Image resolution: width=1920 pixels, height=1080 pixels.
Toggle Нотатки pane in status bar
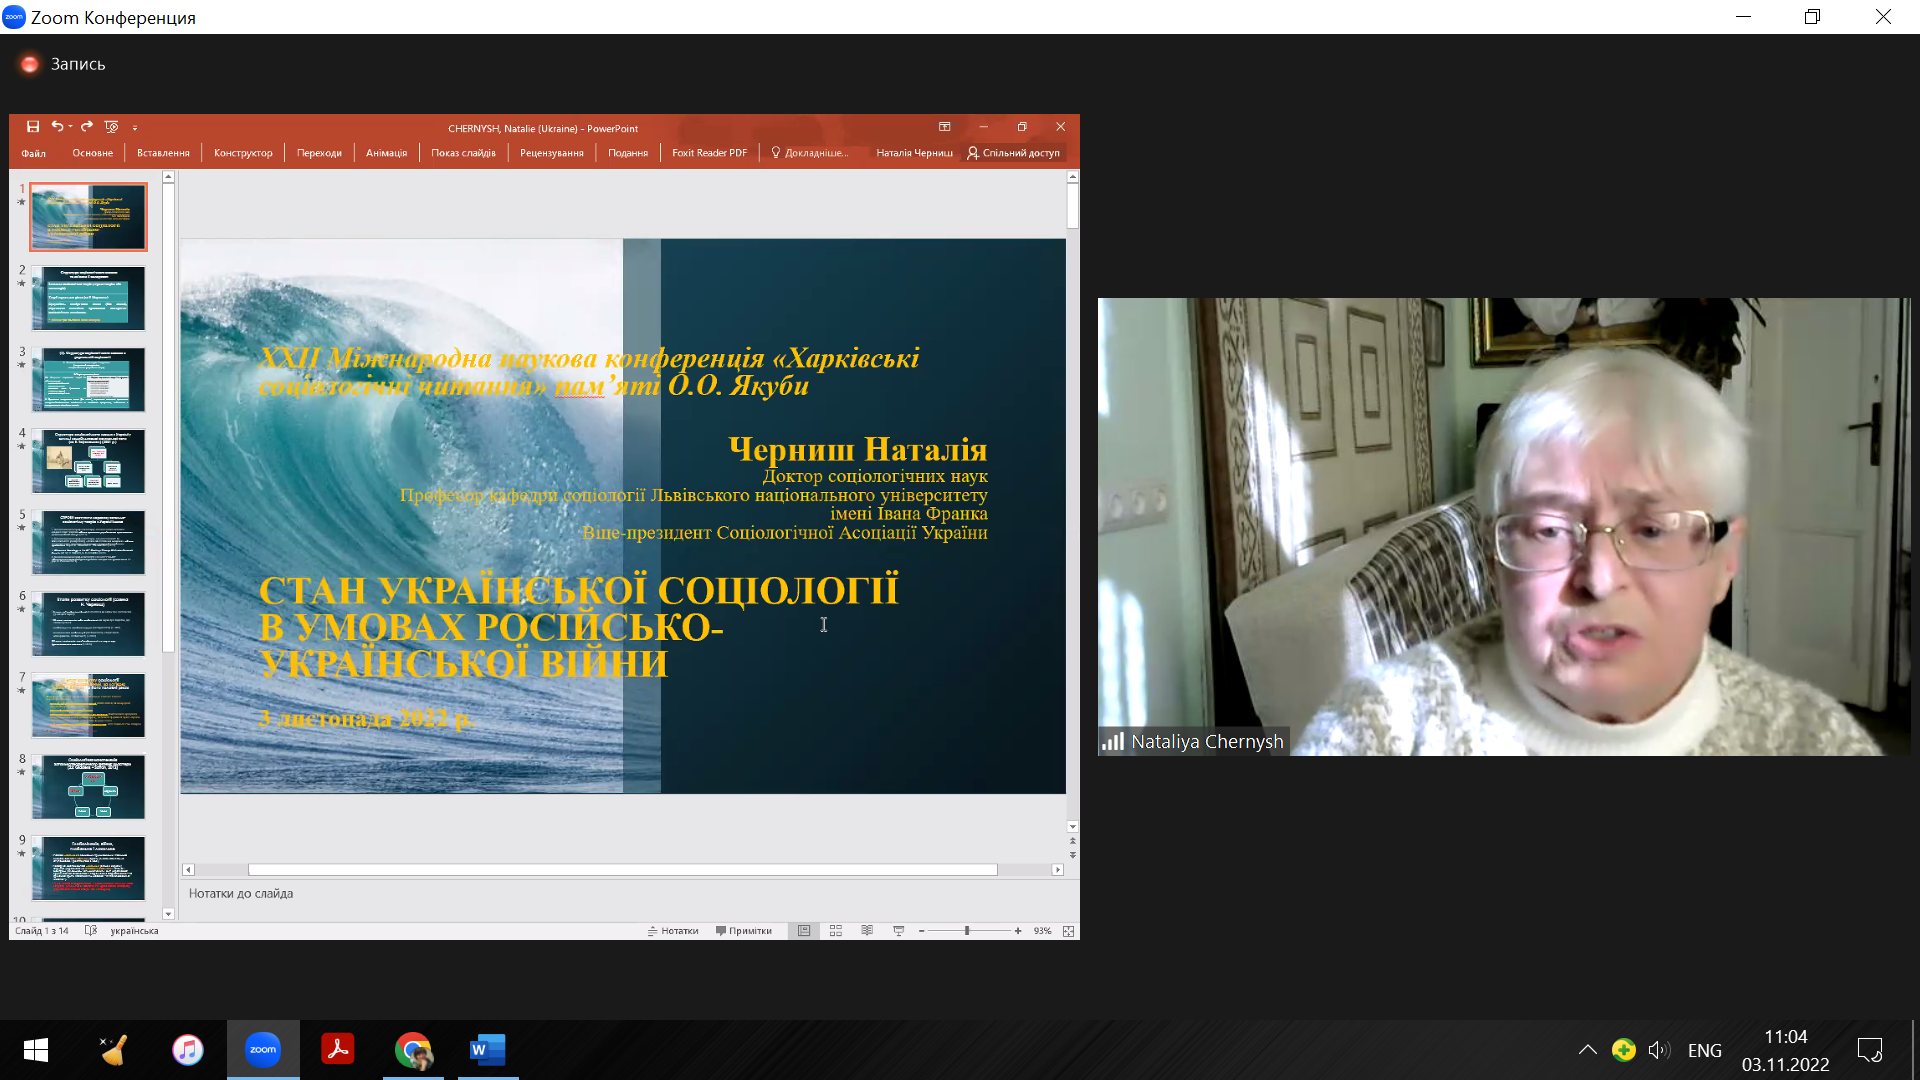pyautogui.click(x=673, y=931)
